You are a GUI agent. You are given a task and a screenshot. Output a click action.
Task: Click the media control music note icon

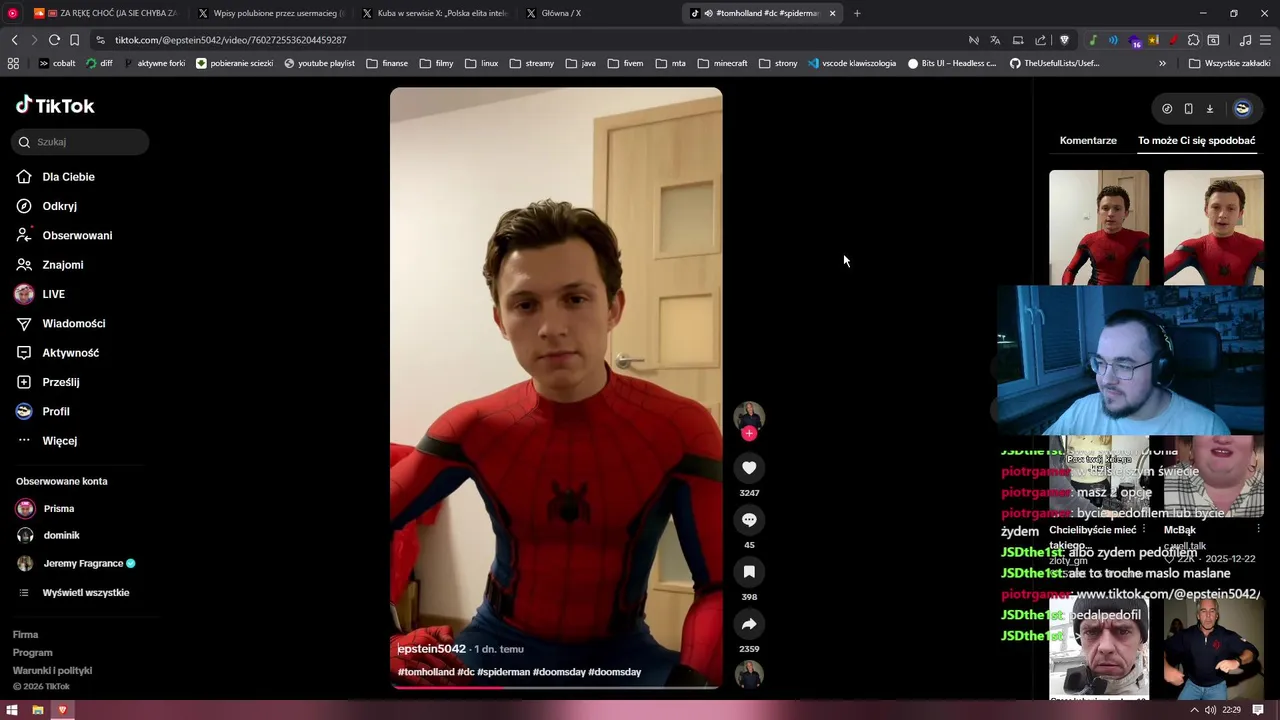coord(1245,40)
